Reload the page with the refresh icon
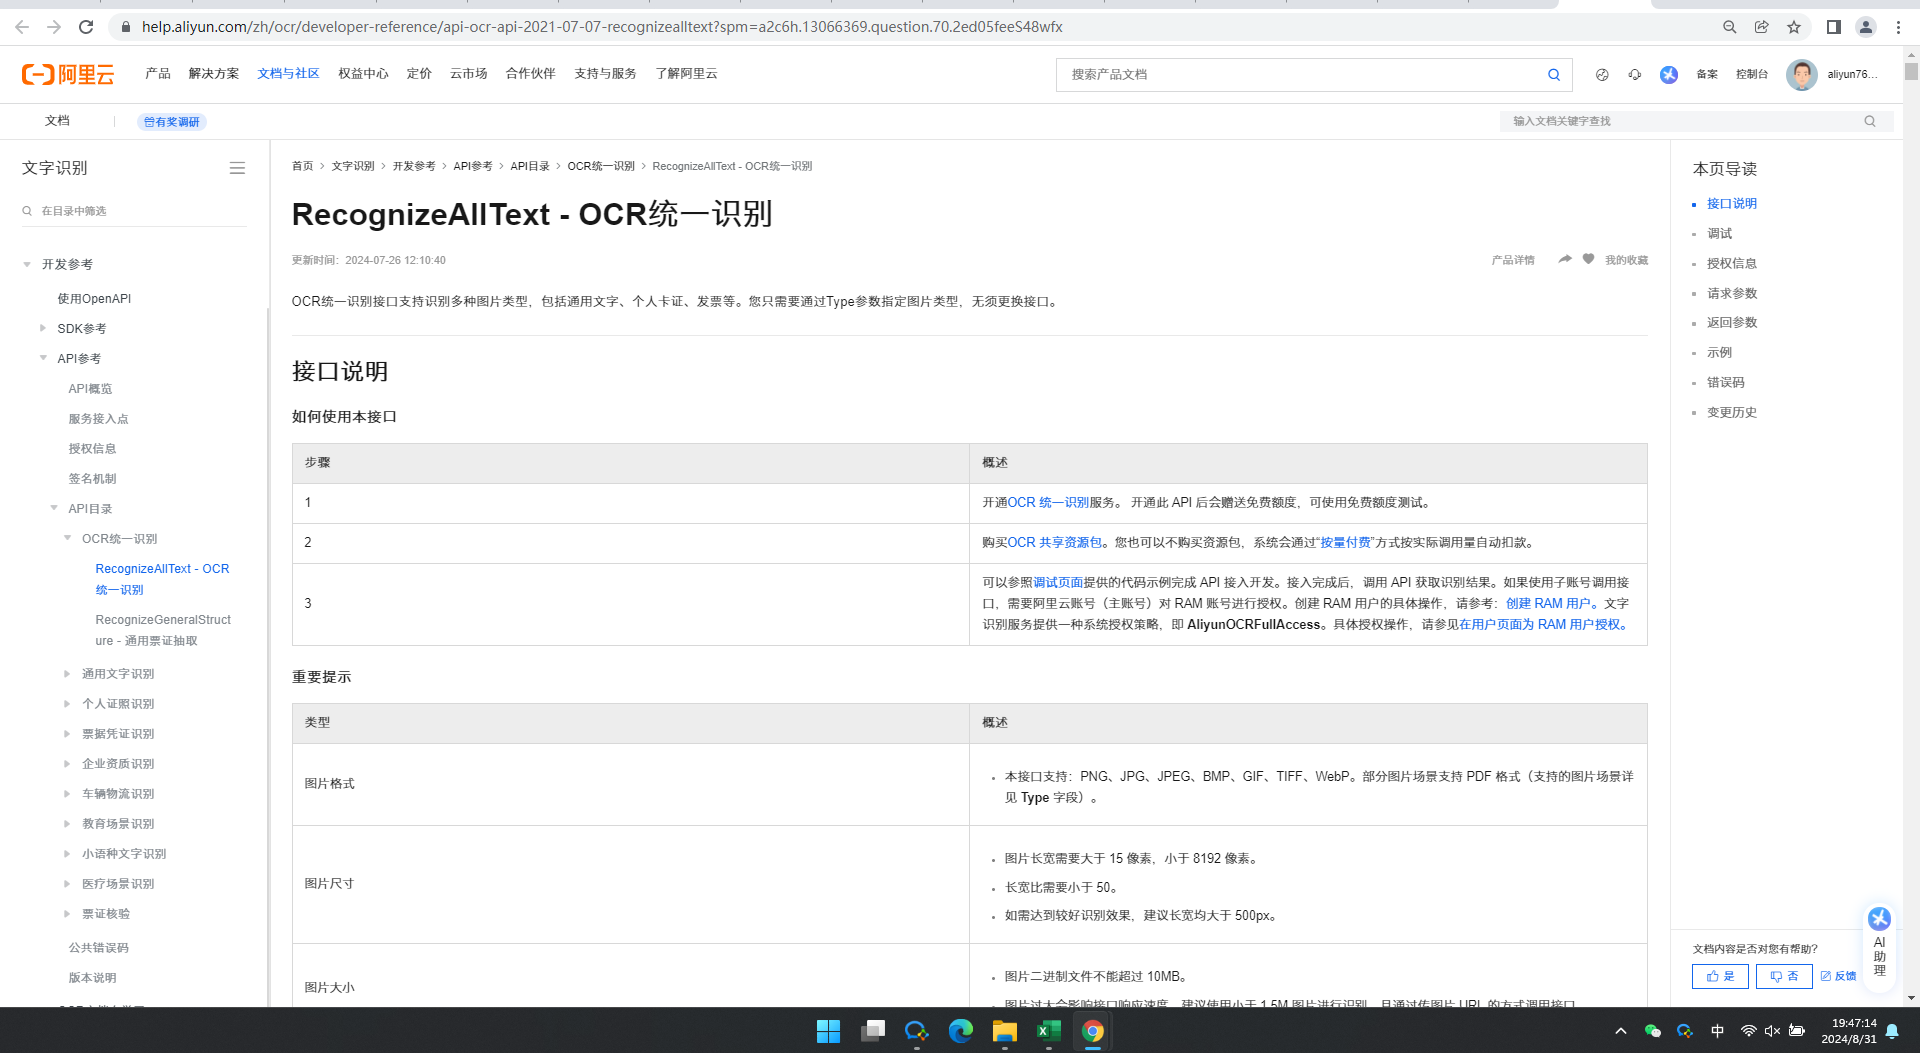The width and height of the screenshot is (1920, 1053). (86, 27)
